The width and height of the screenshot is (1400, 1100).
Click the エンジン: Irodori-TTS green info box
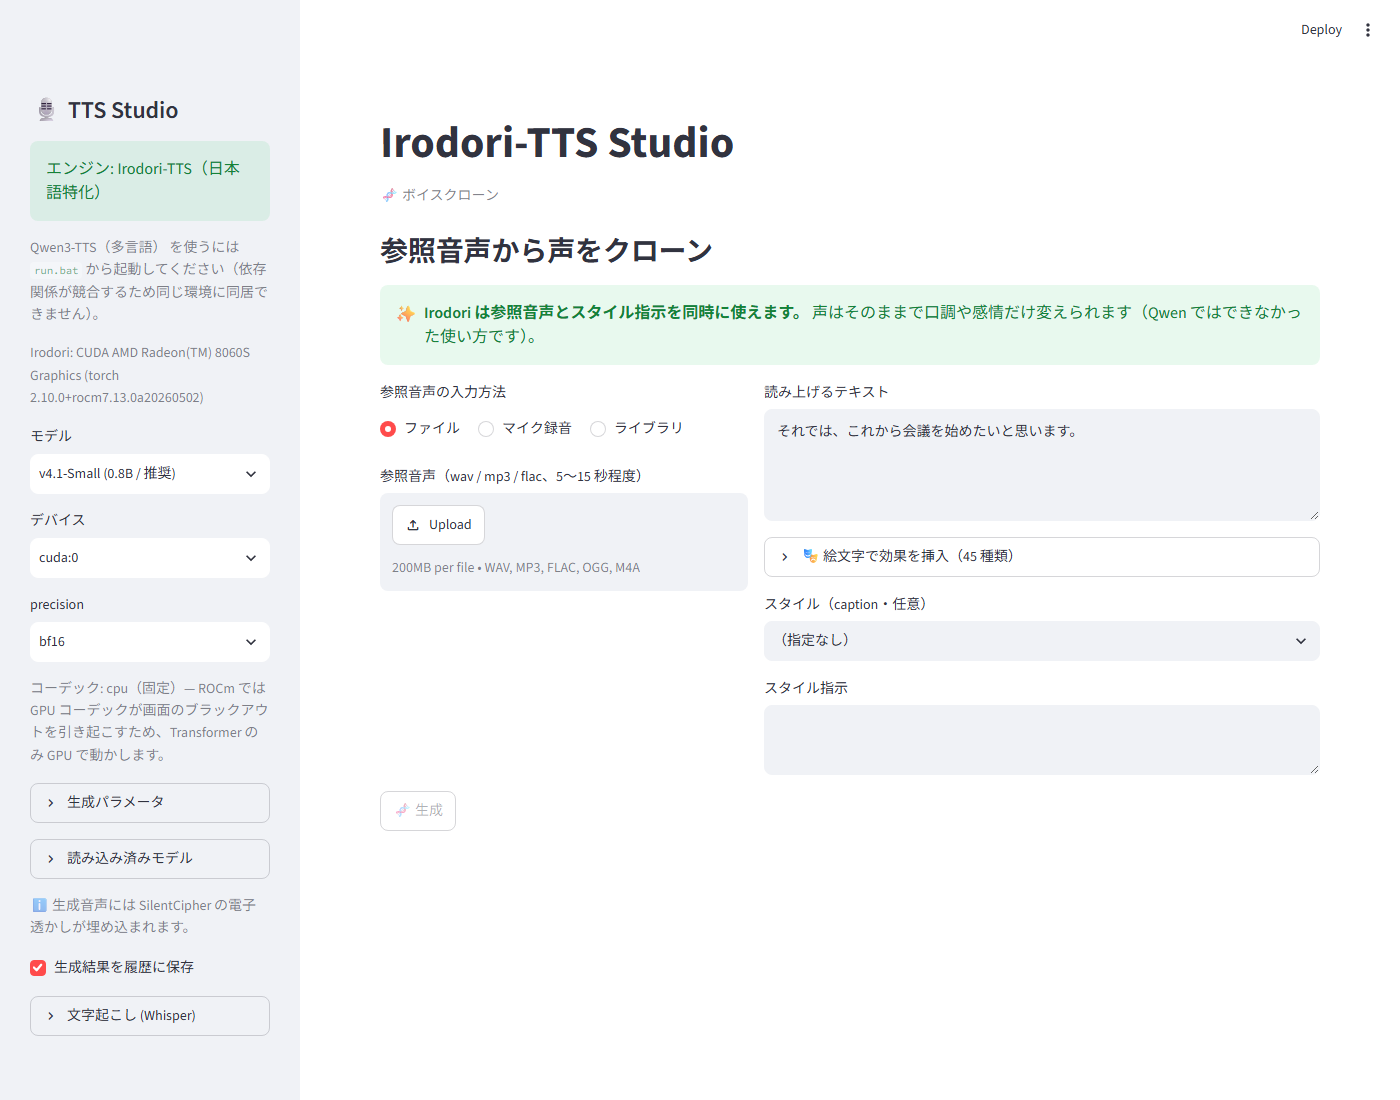[x=150, y=181]
